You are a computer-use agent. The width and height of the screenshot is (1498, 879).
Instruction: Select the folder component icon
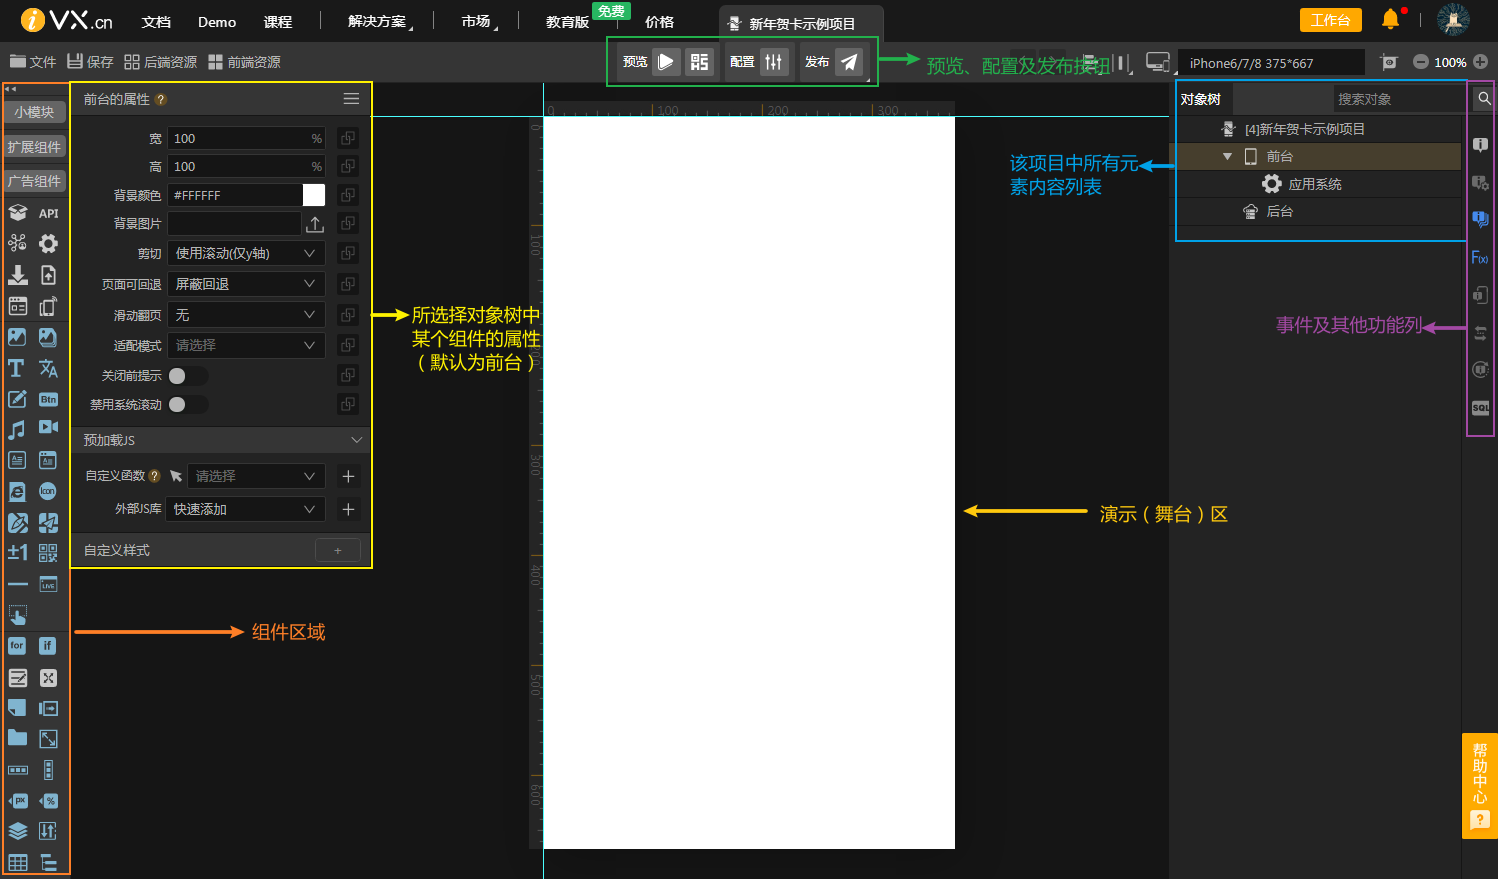point(17,738)
